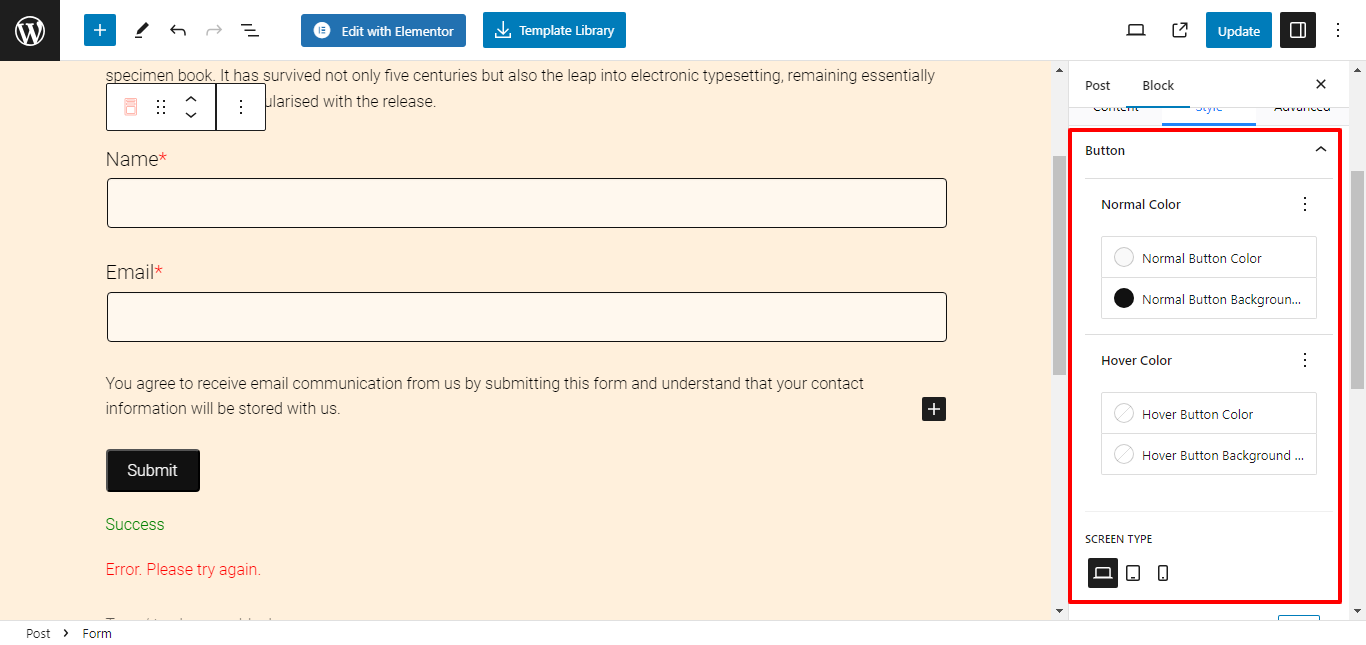Switch to the Post tab
1366x645 pixels.
[1098, 85]
